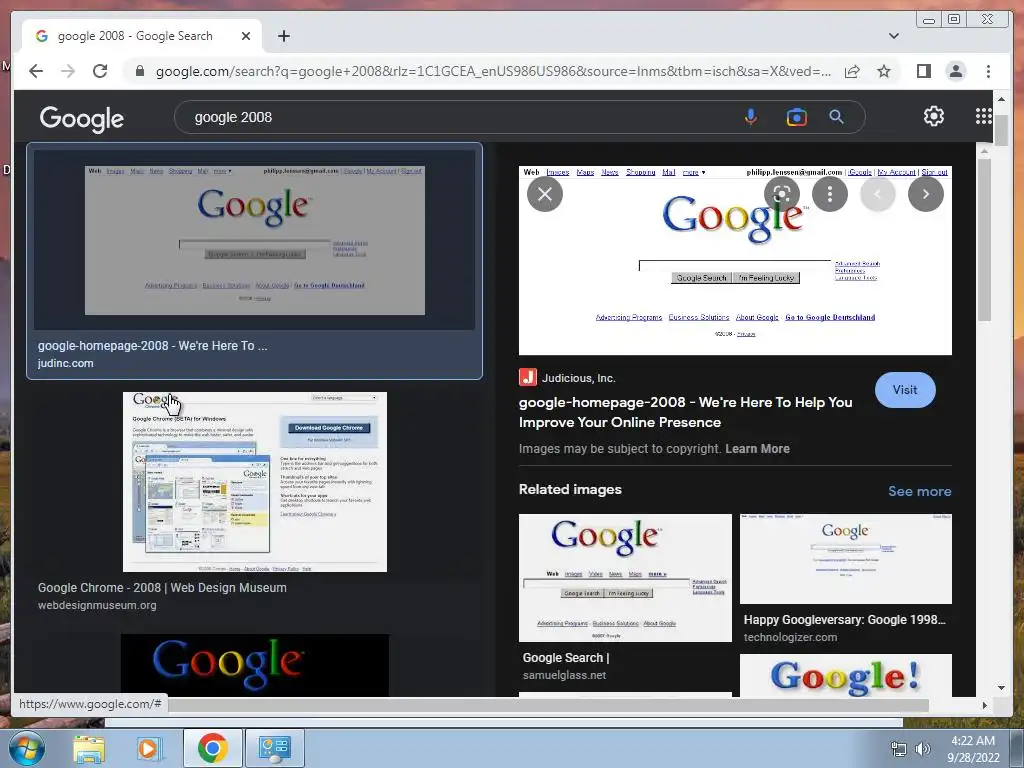Viewport: 1024px width, 768px height.
Task: Click 'See more' related images
Action: click(x=920, y=491)
